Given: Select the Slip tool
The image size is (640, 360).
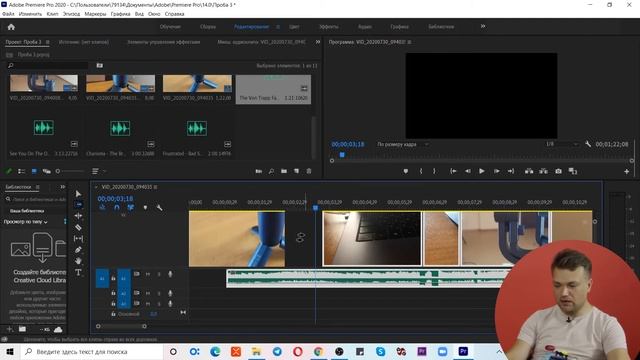Looking at the screenshot, I should (78, 238).
